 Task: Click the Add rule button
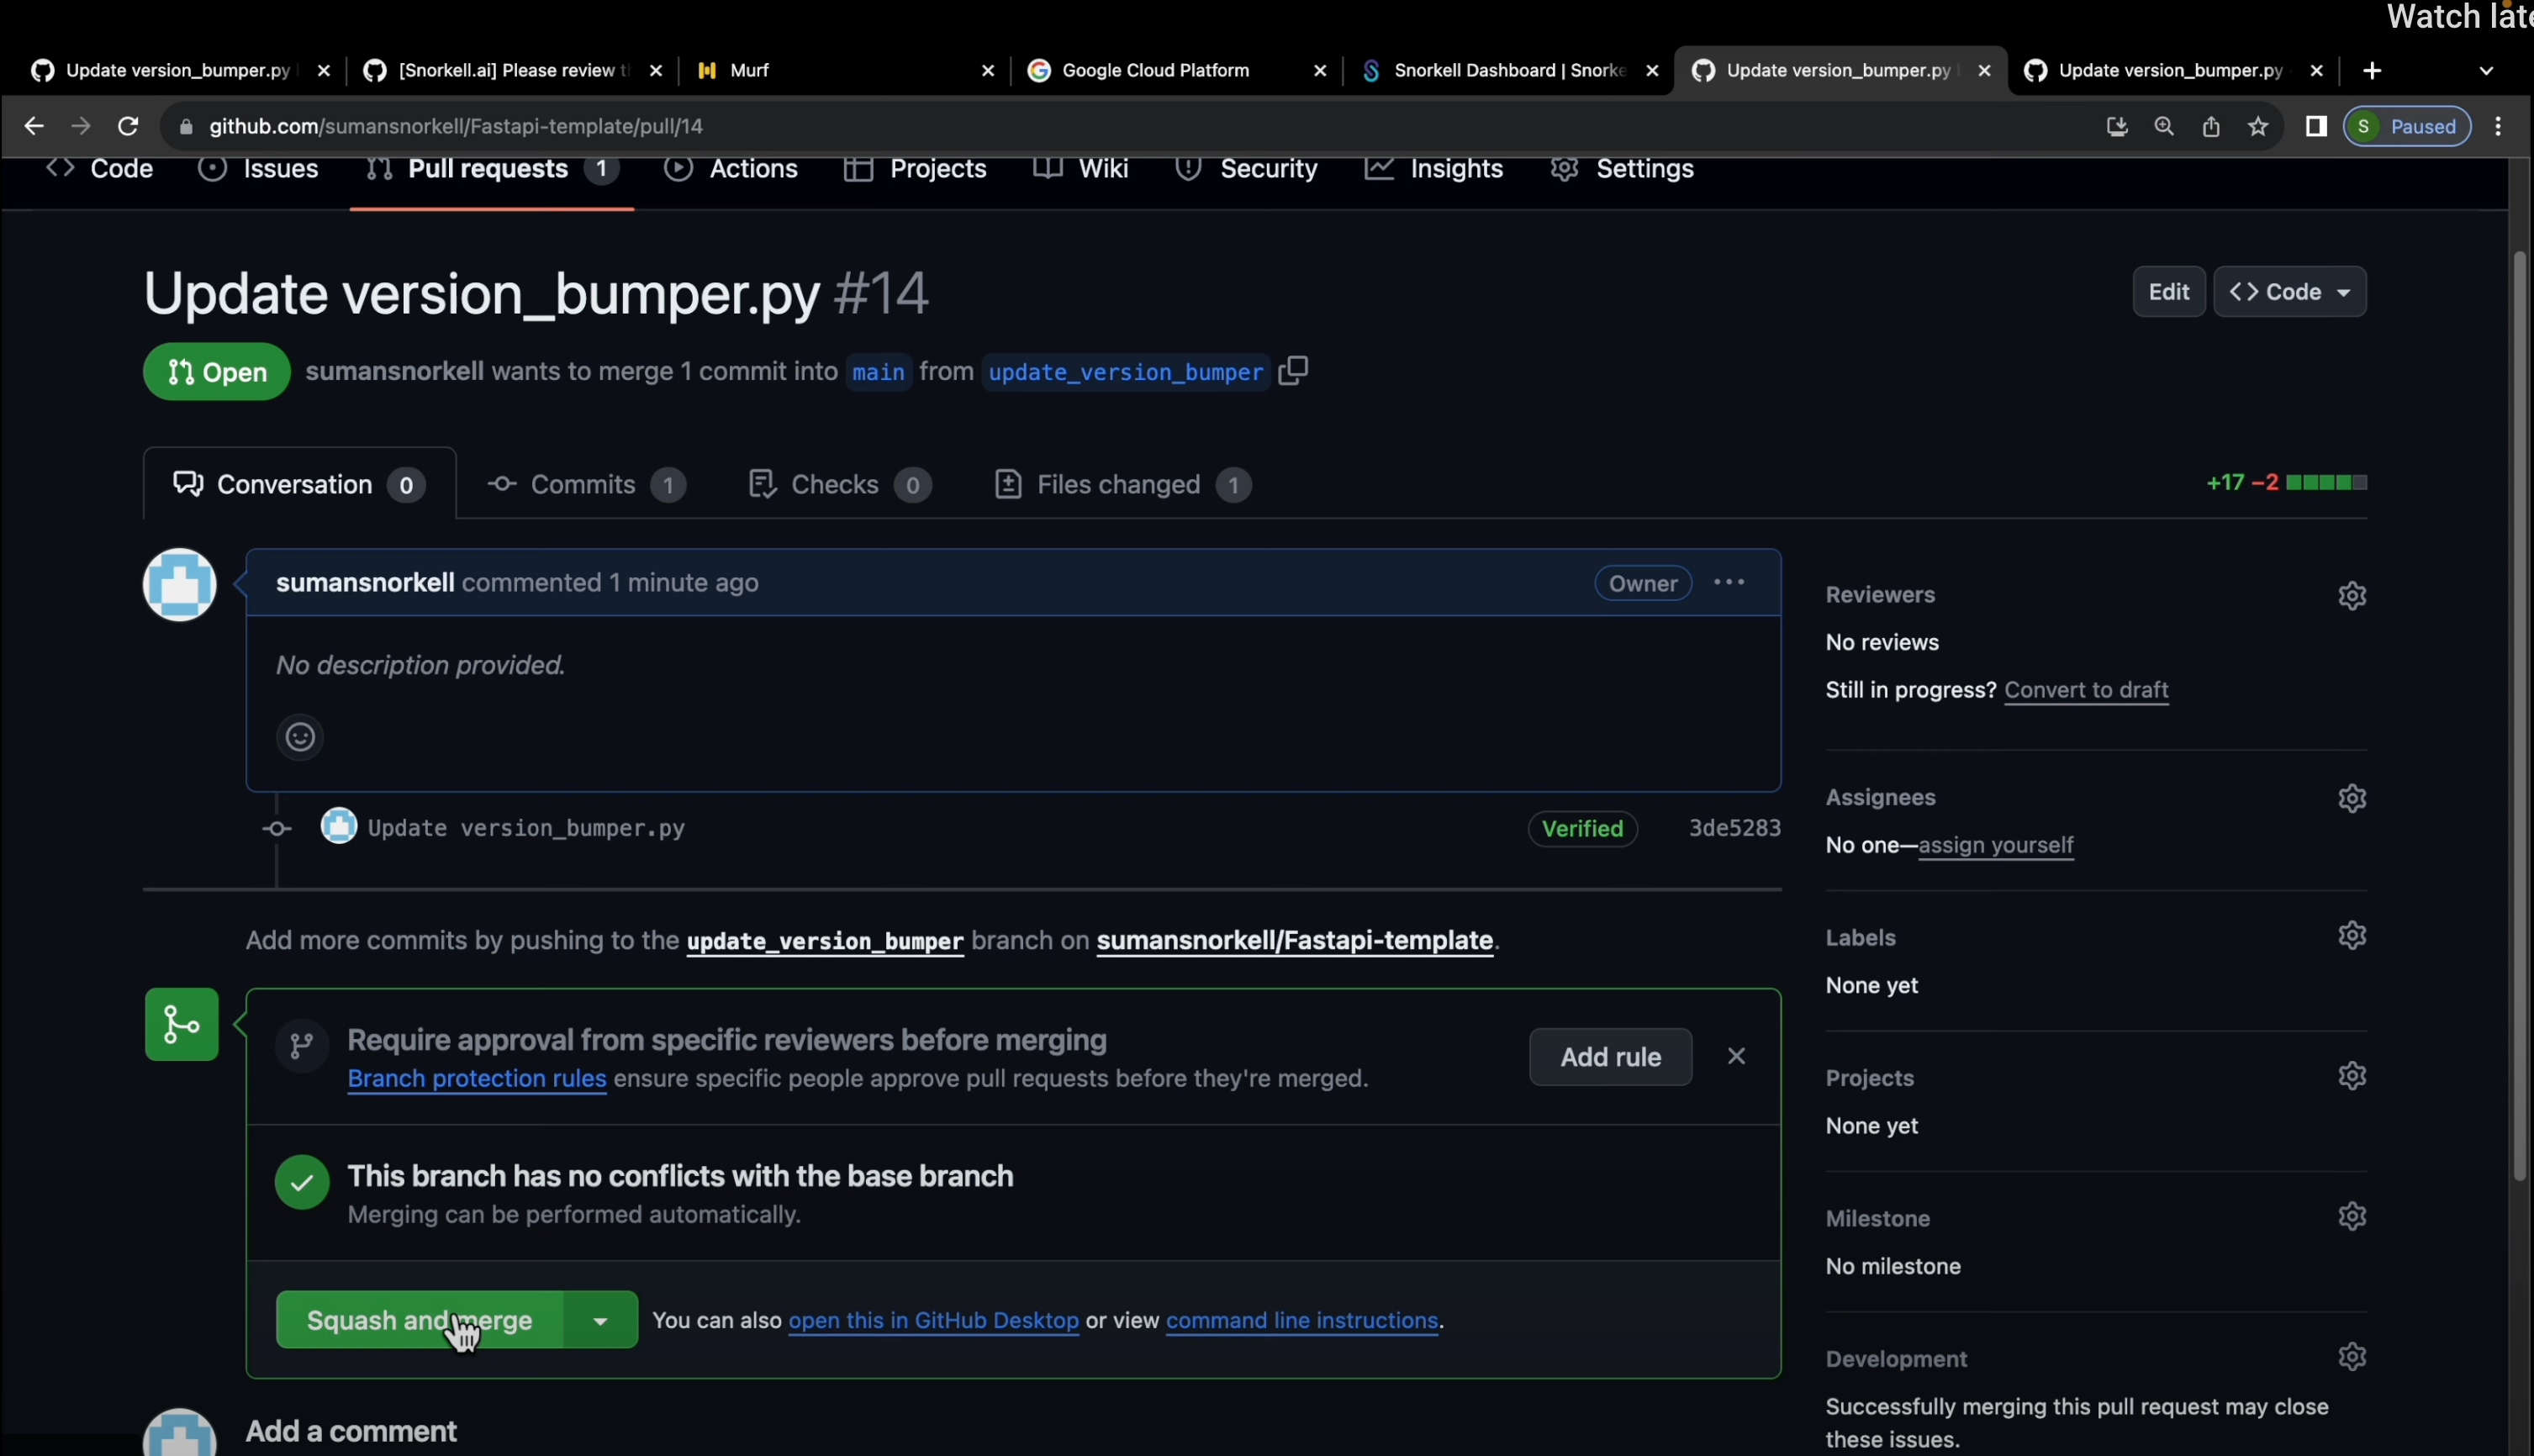(x=1610, y=1056)
